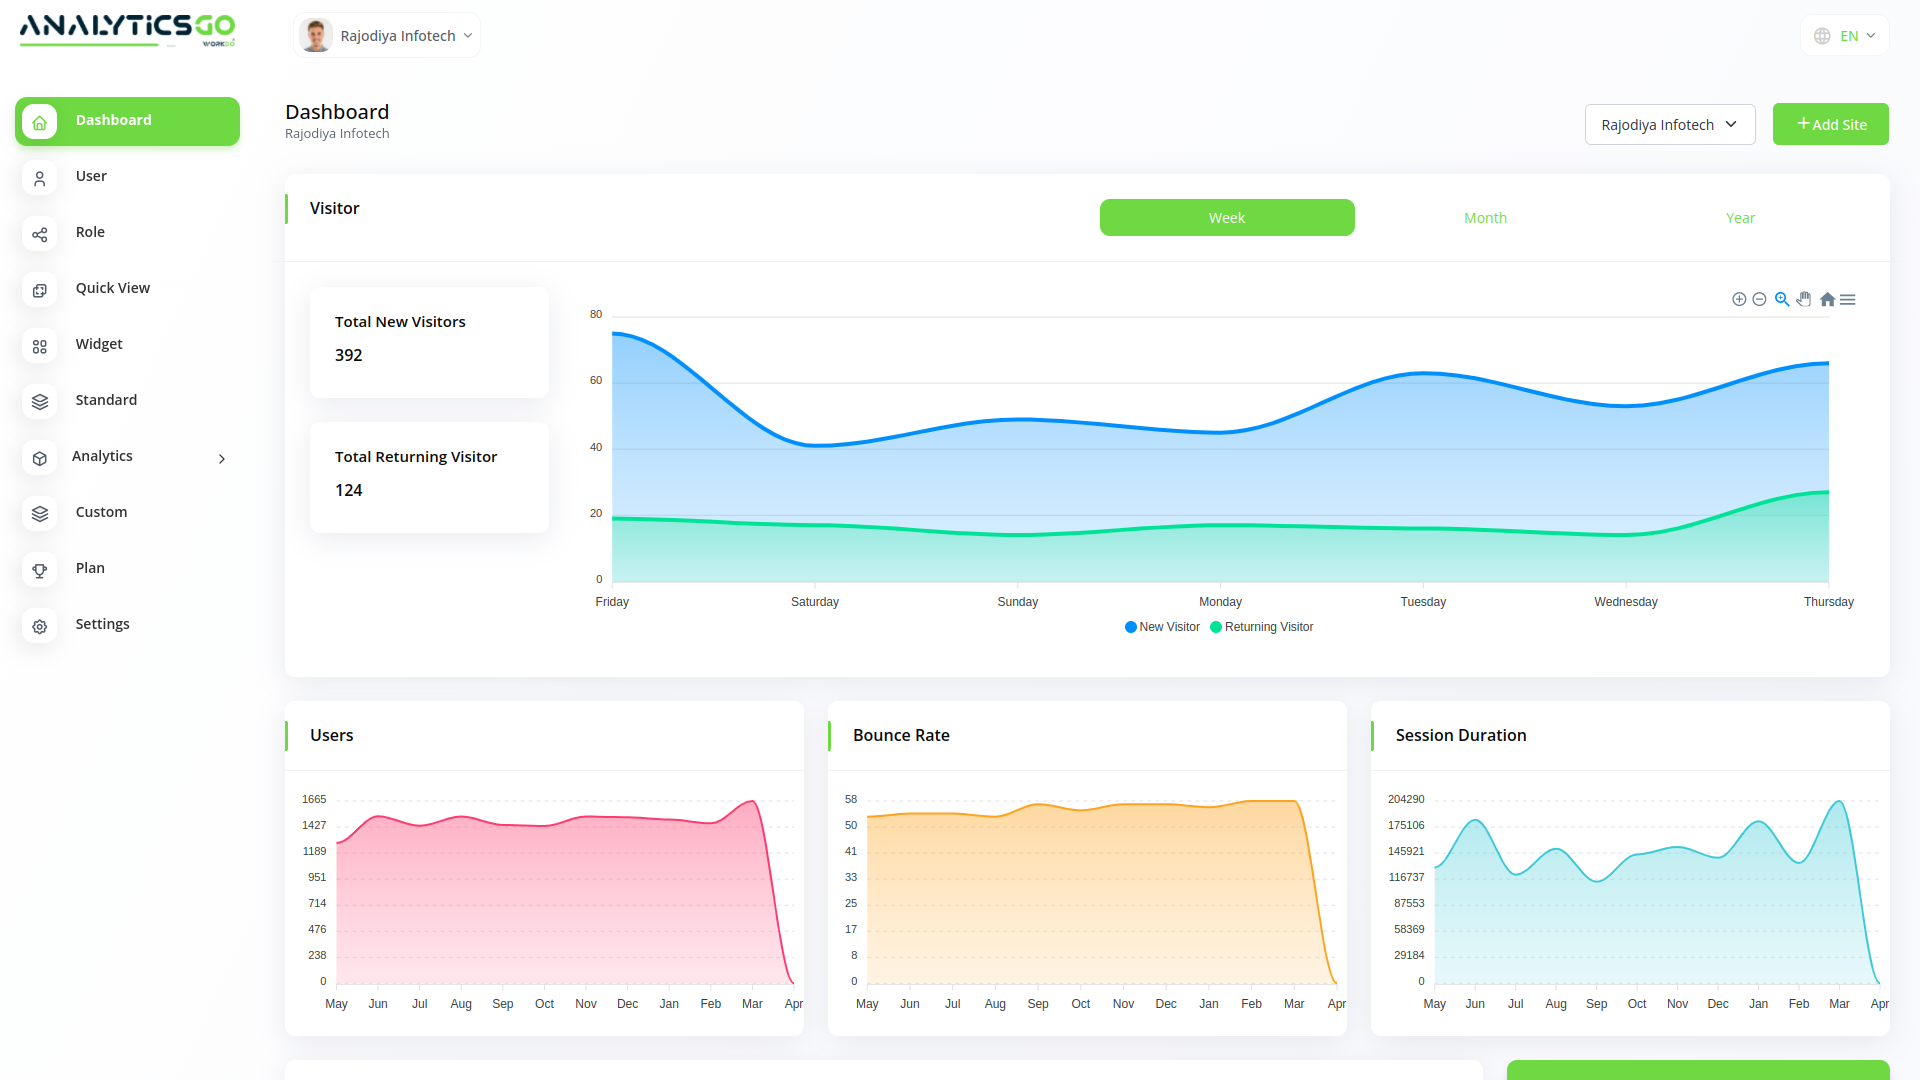Switch visitor chart to Month tab
Screen dimensions: 1920x1080
[1485, 218]
